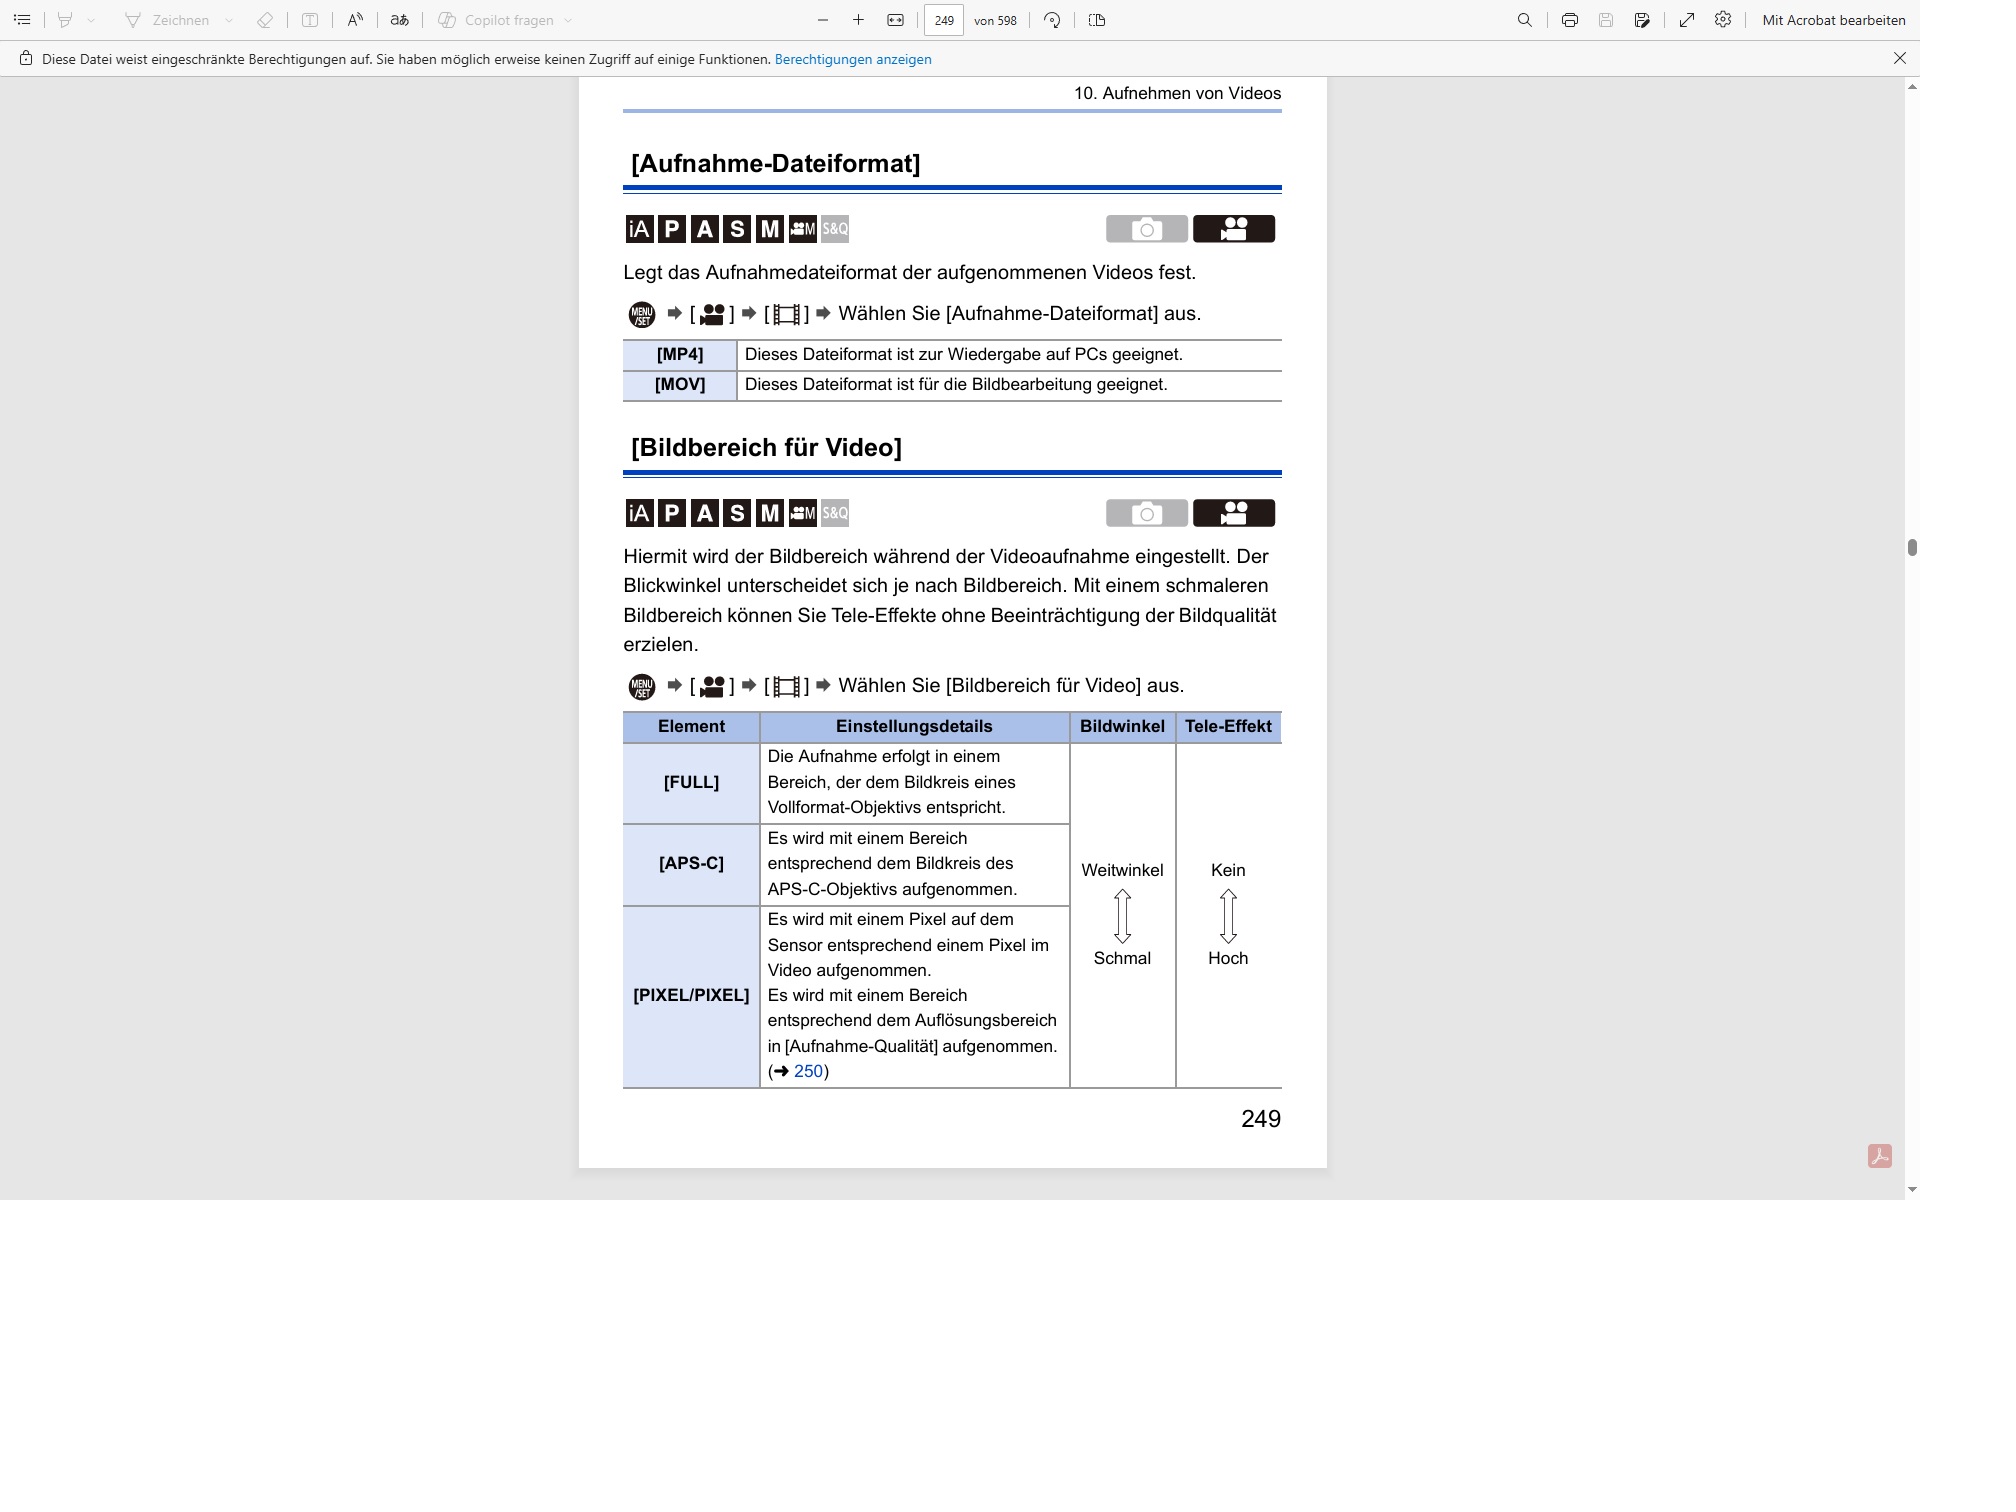The width and height of the screenshot is (2016, 1512).
Task: Click the [Bildbereich für Video] heading
Action: pyautogui.click(x=767, y=447)
